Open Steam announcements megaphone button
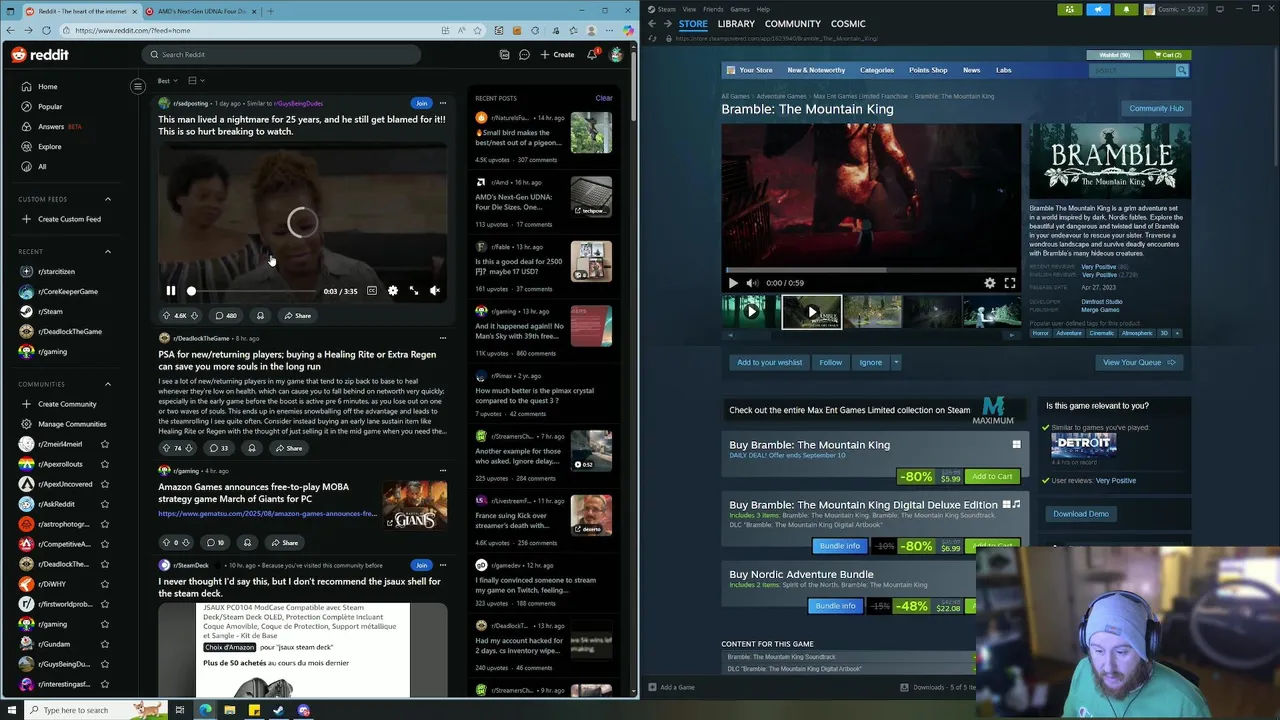The width and height of the screenshot is (1280, 720). (1098, 9)
